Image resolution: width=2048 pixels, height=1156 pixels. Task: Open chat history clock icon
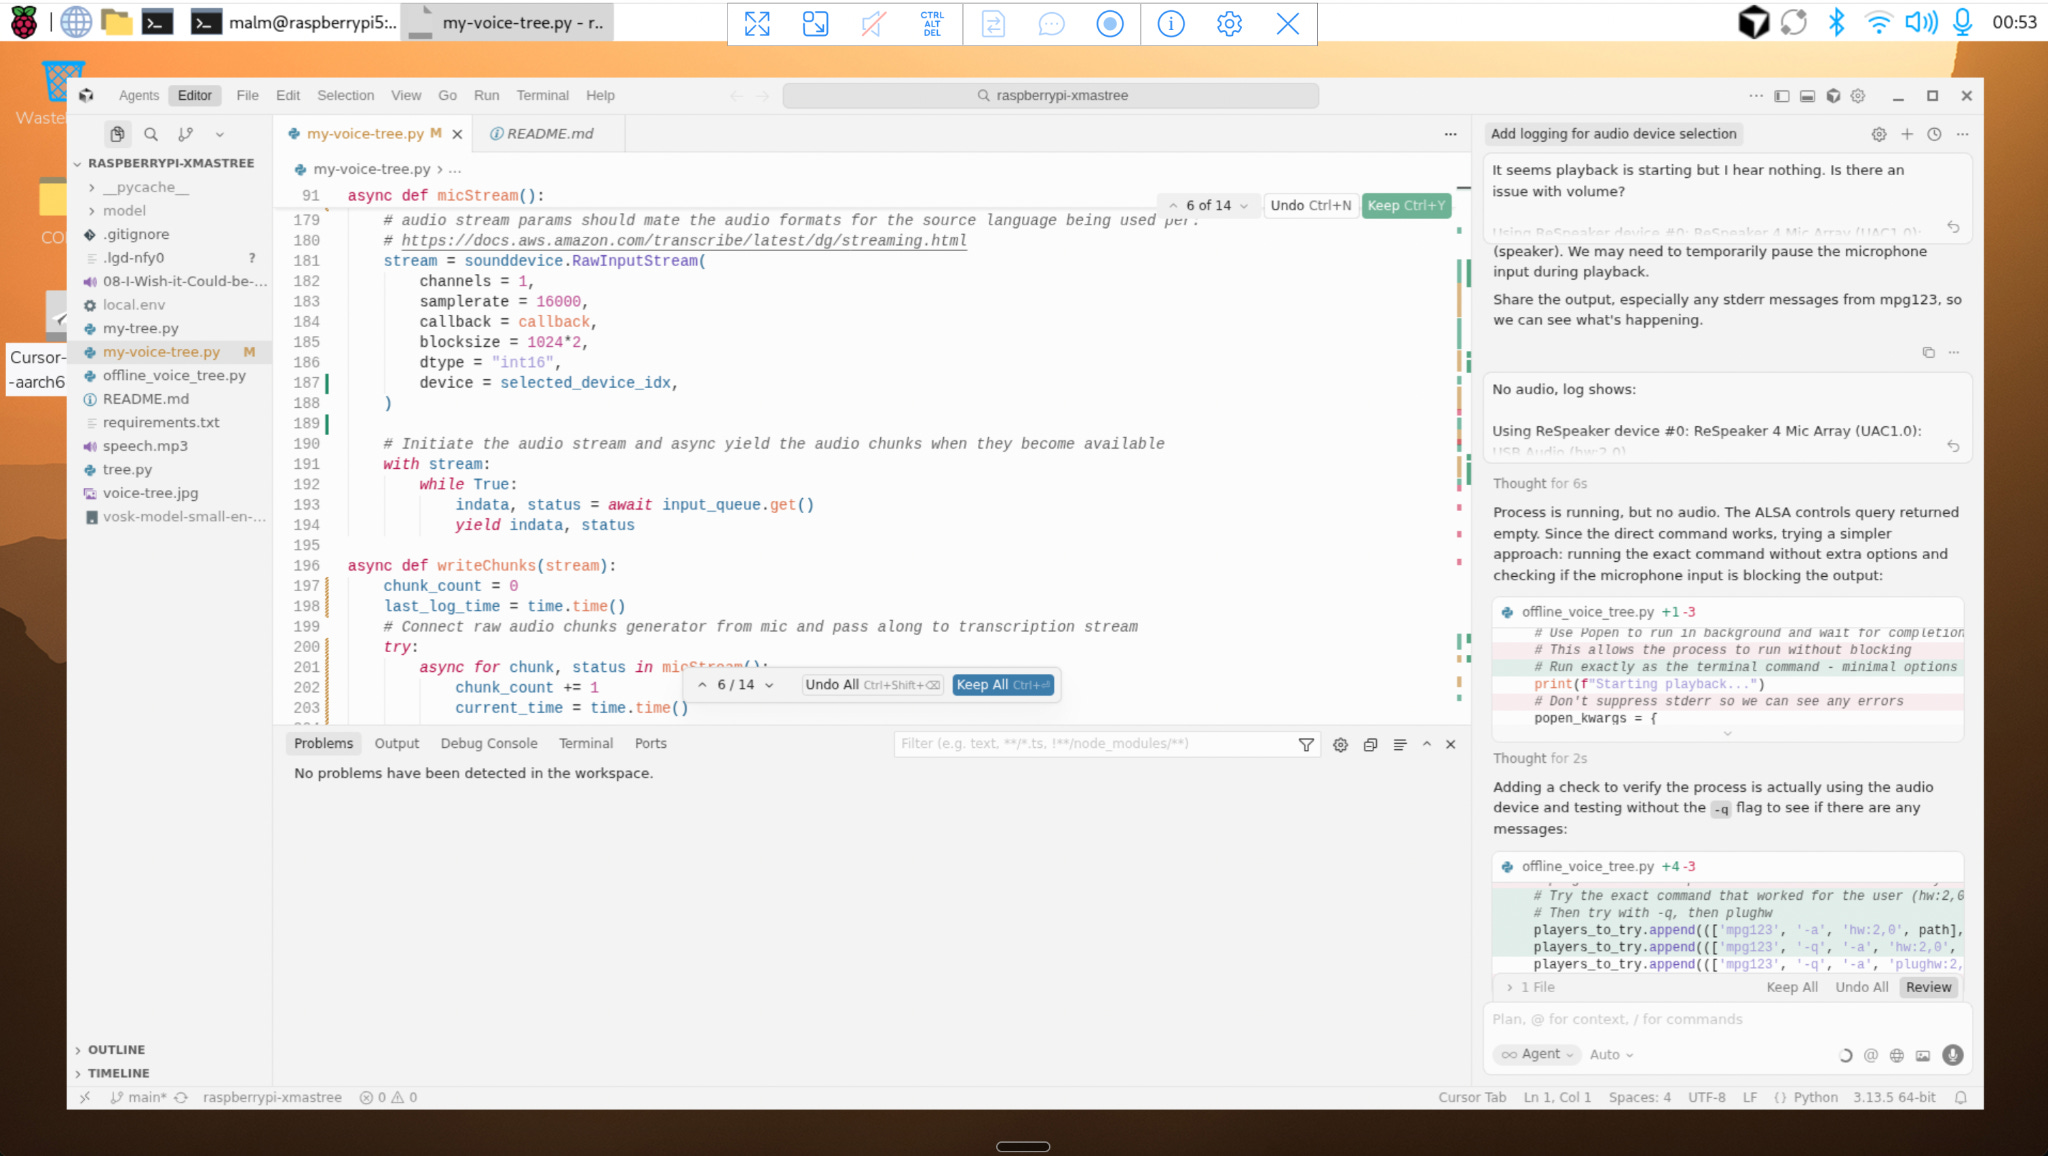(x=1934, y=134)
